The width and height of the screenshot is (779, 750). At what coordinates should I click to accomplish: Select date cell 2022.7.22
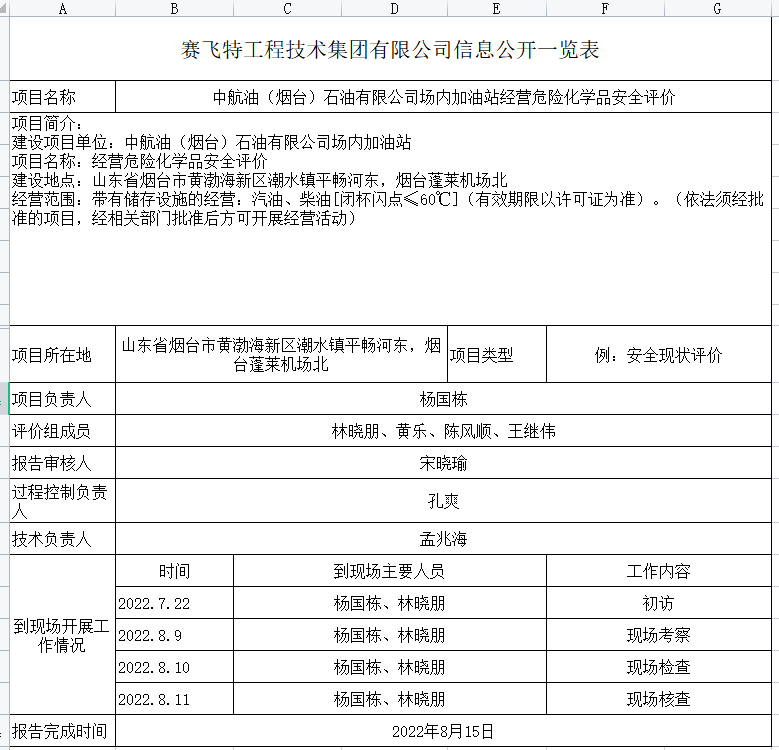(174, 602)
